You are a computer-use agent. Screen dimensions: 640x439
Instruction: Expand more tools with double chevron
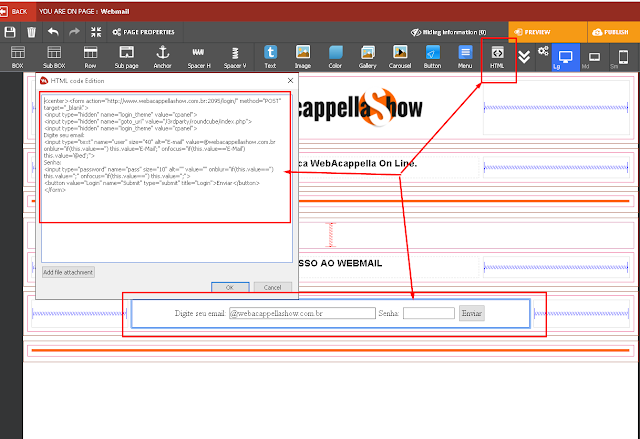[524, 57]
